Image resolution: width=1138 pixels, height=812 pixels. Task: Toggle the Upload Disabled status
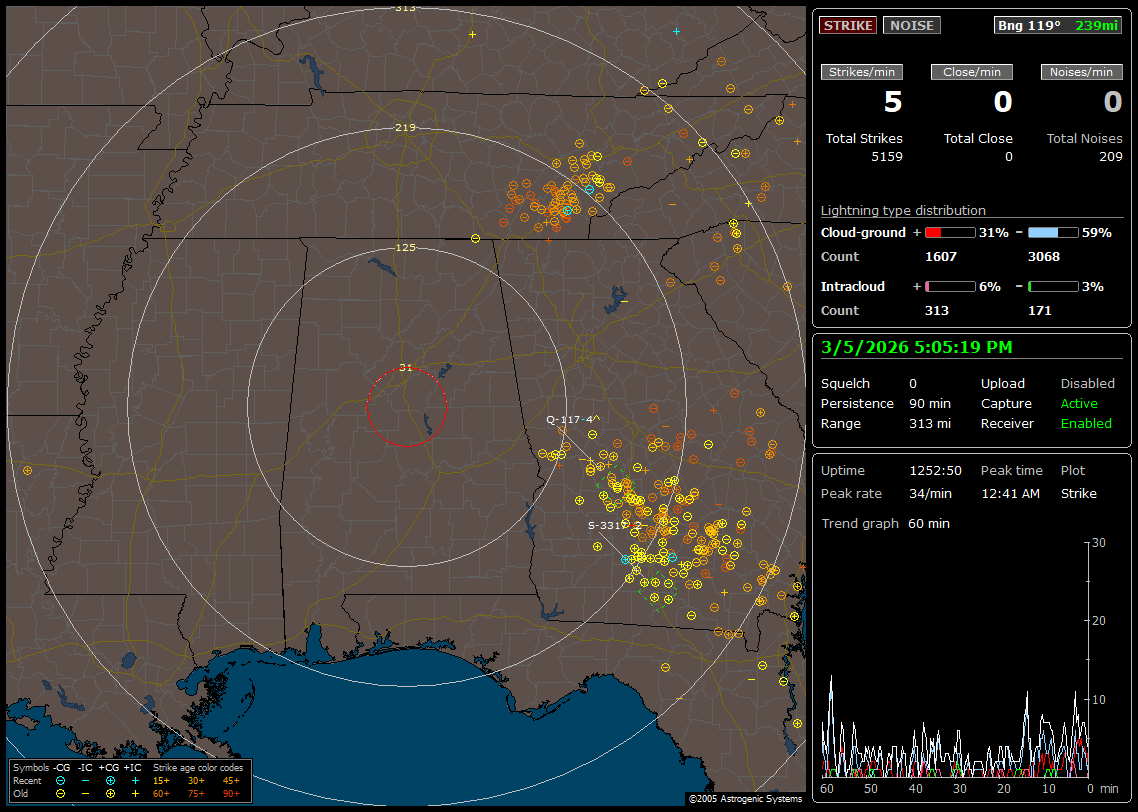click(x=1087, y=383)
